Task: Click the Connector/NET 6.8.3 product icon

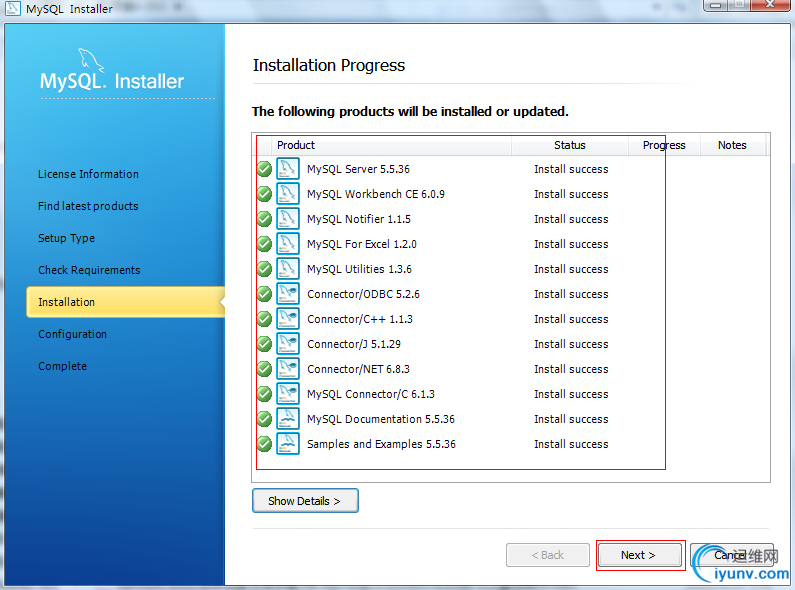Action: (287, 369)
